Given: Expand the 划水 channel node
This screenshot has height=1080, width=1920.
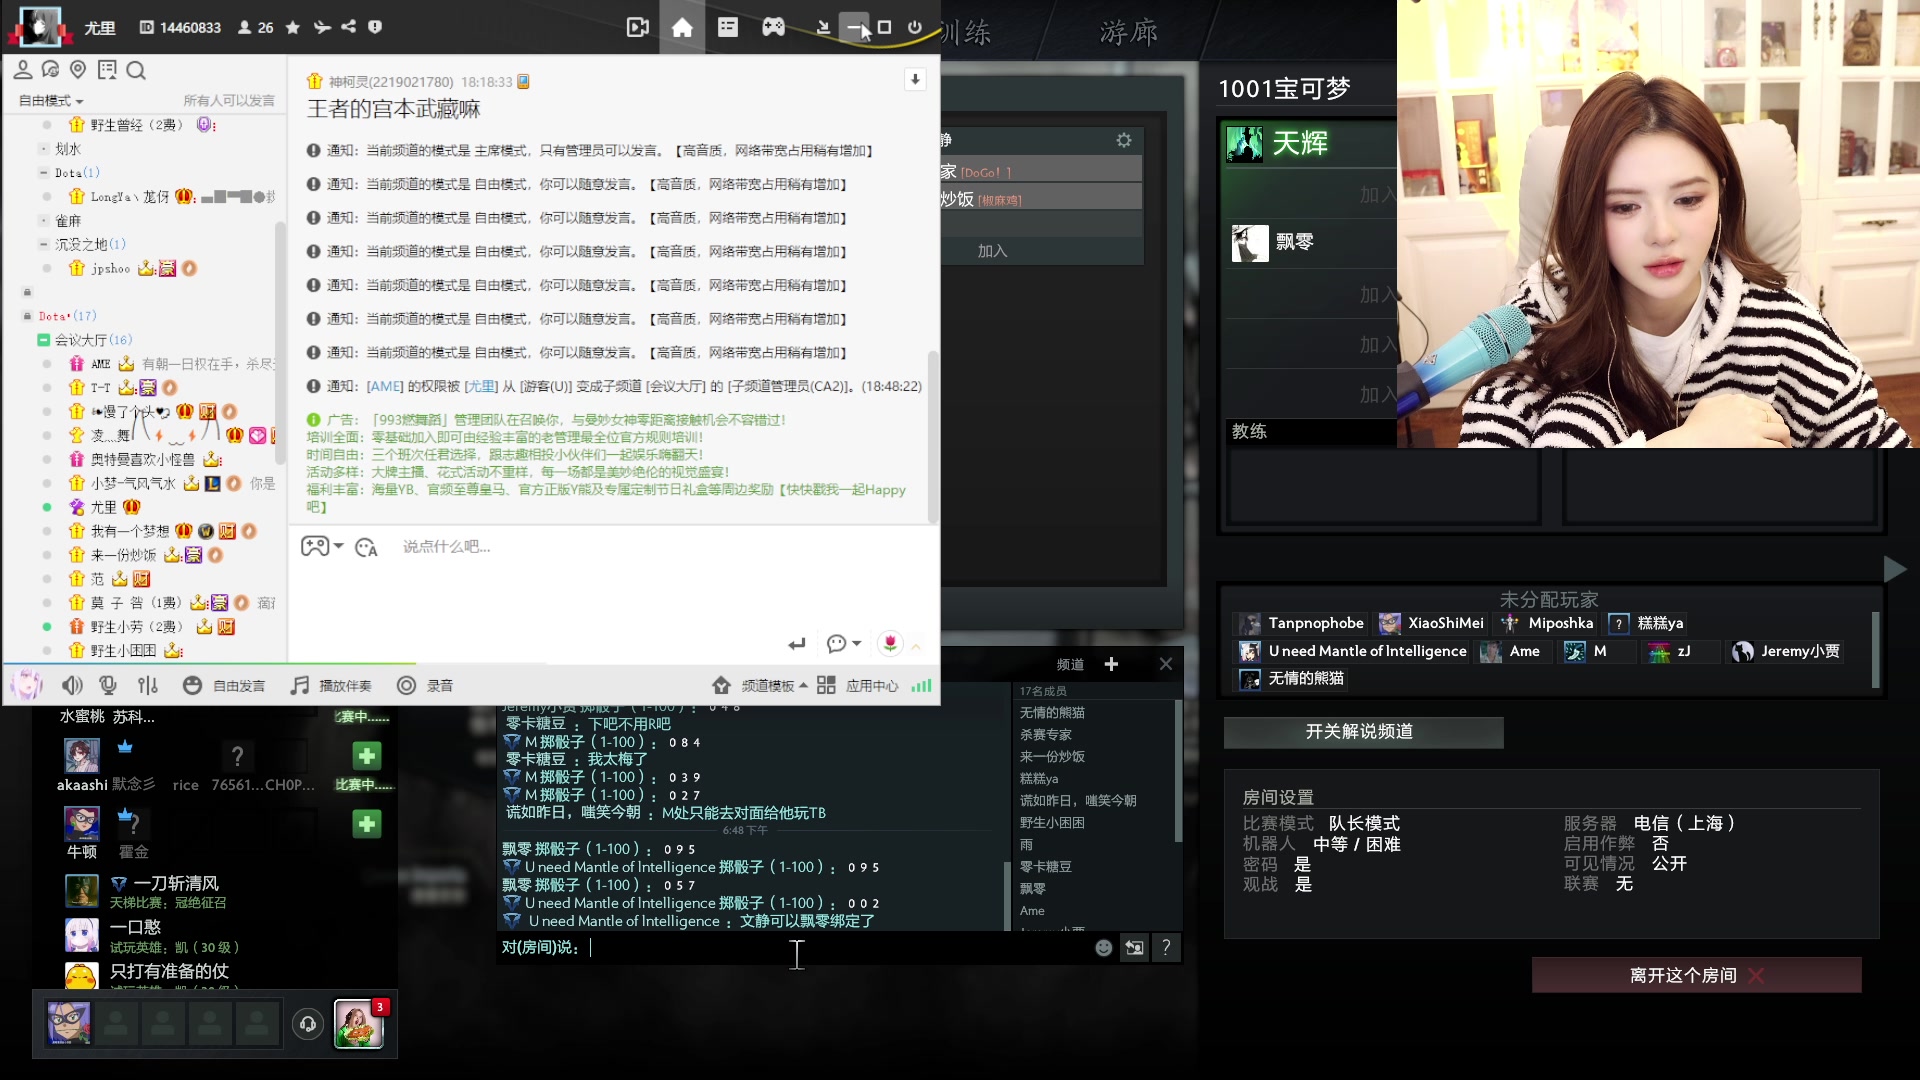Looking at the screenshot, I should pos(43,149).
